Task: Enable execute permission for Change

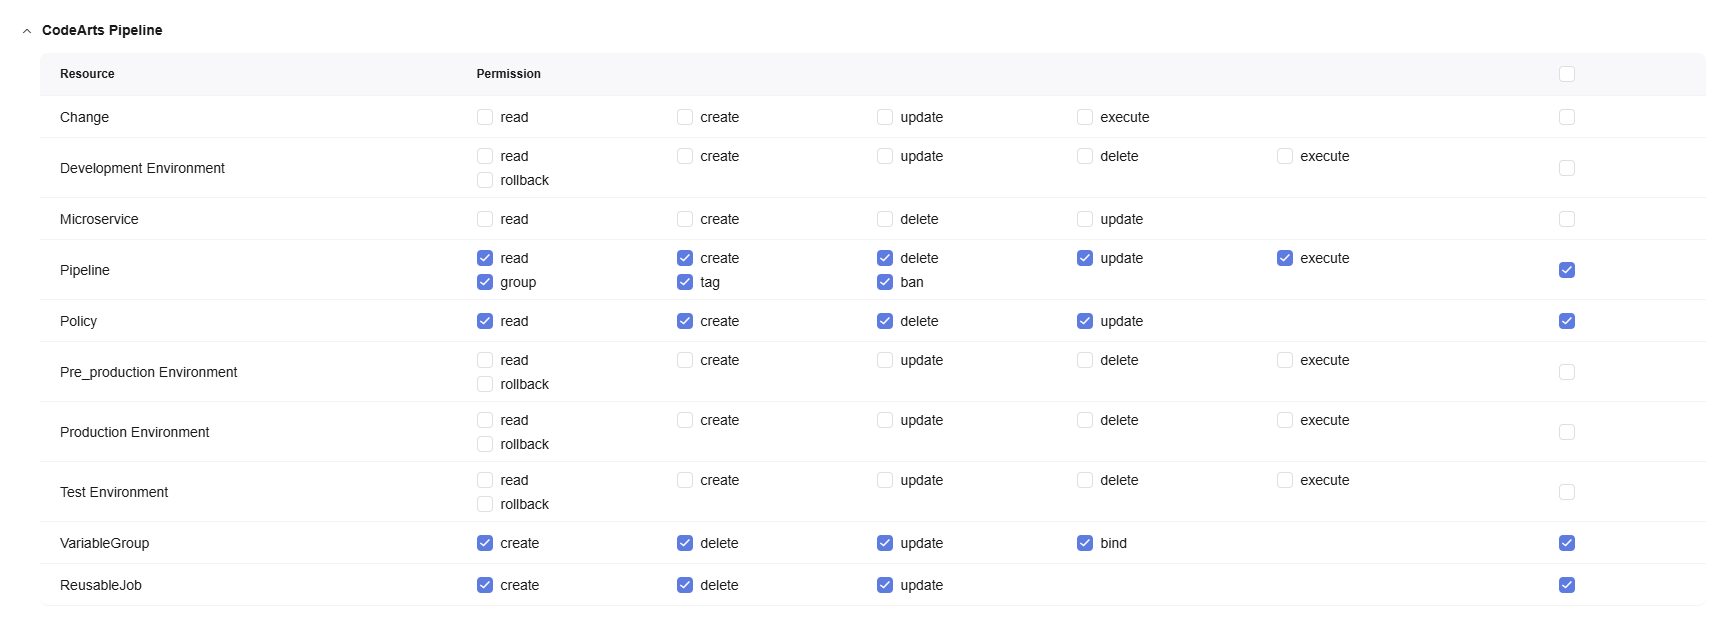Action: [x=1085, y=117]
